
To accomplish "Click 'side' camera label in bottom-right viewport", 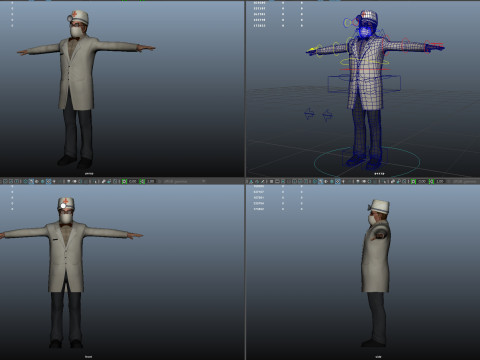I will [x=378, y=357].
